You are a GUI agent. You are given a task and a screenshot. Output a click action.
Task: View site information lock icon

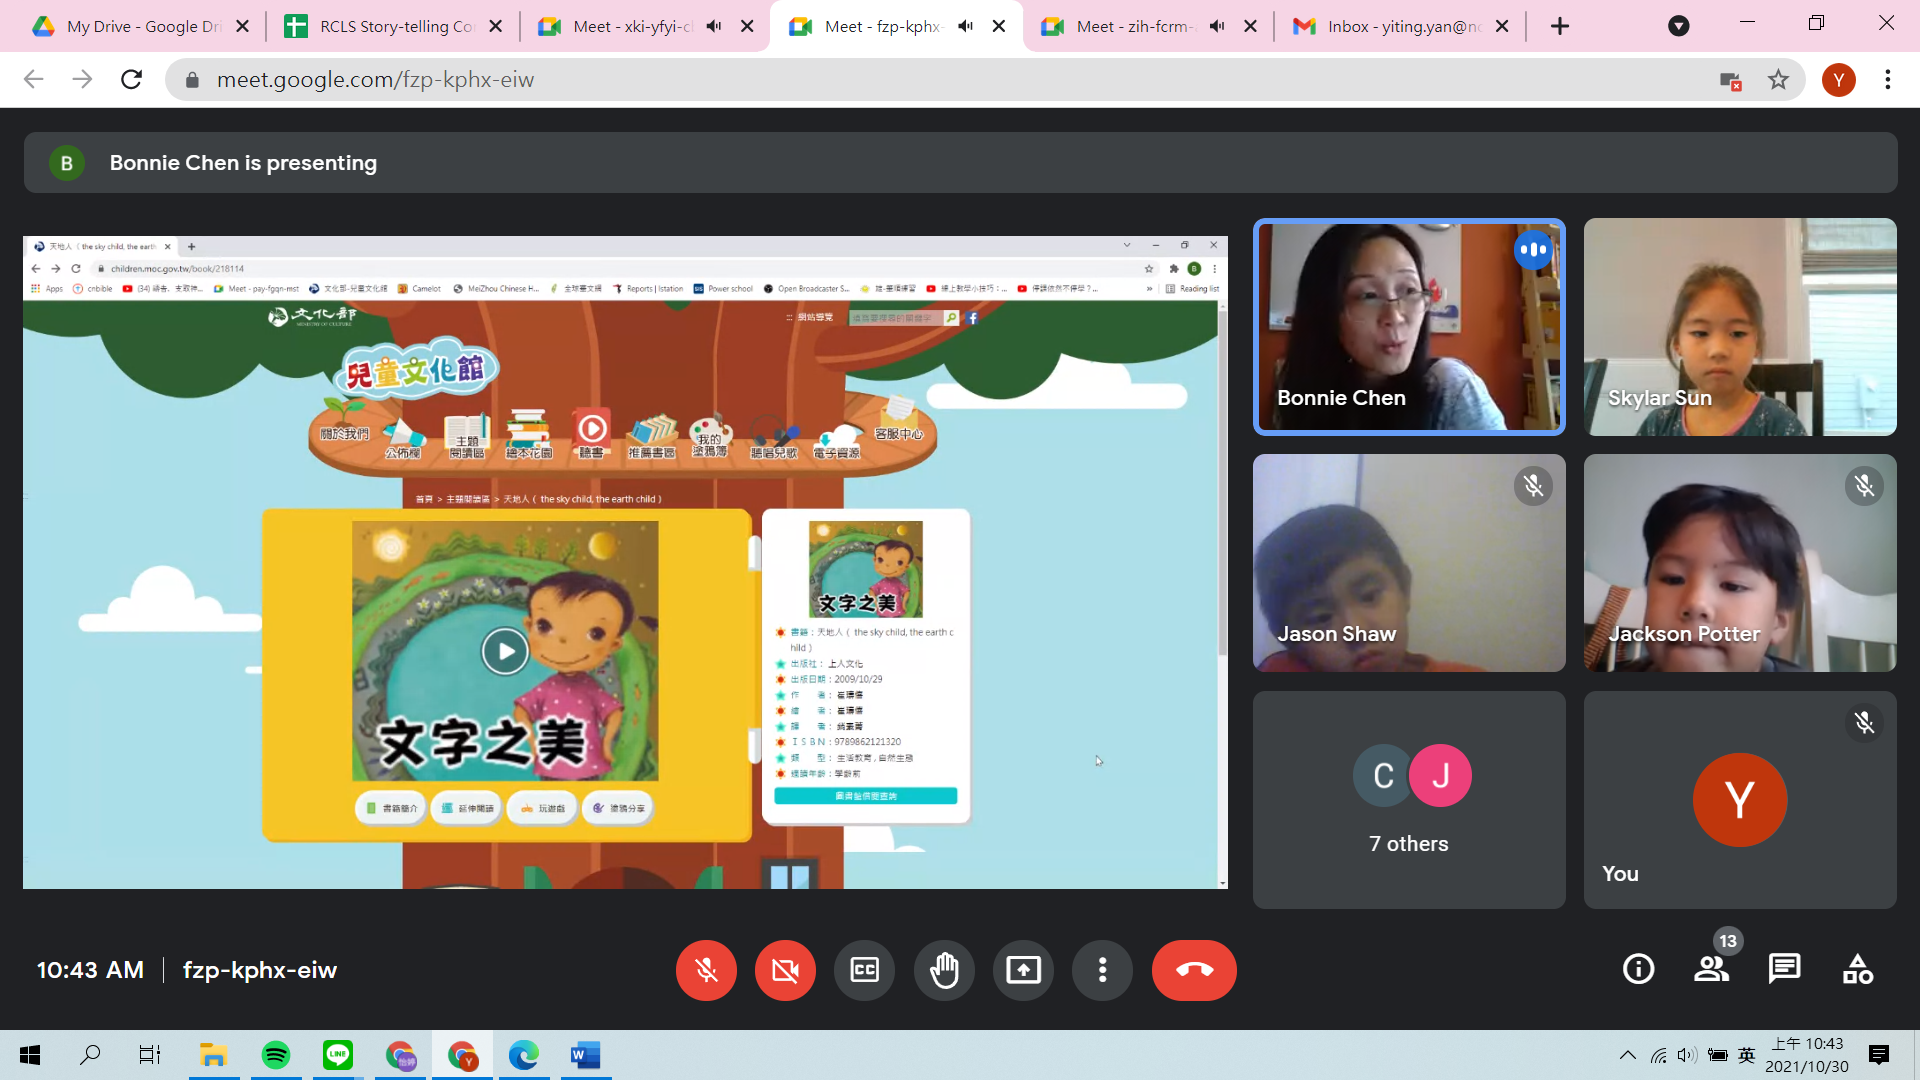point(192,79)
